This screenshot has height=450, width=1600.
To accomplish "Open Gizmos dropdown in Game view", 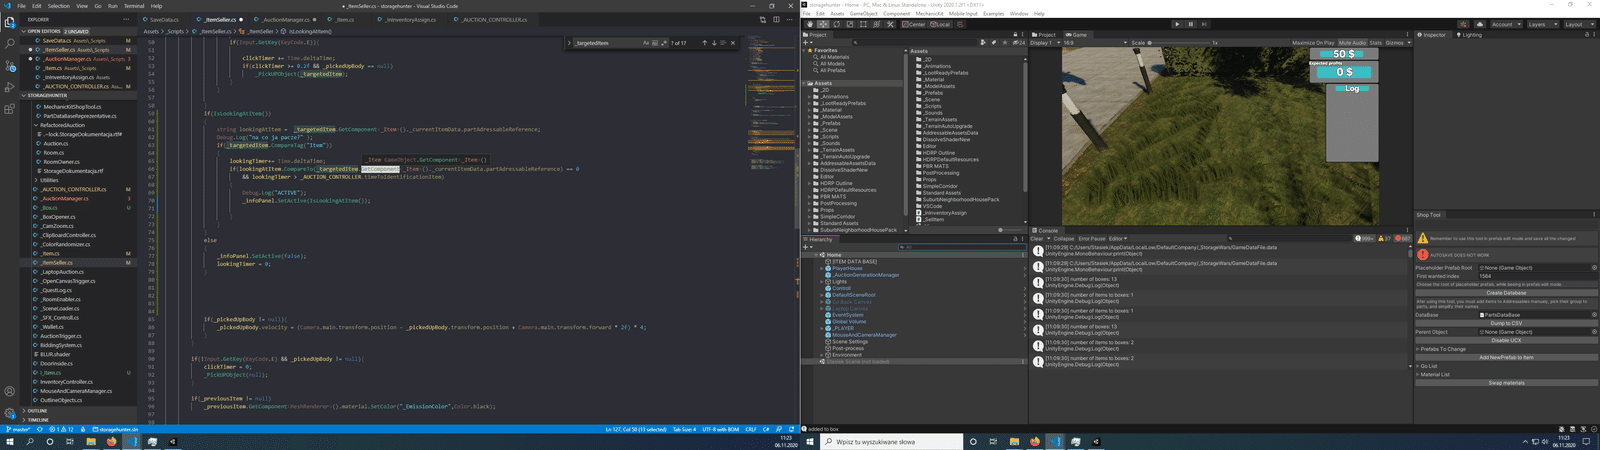I will 1398,43.
